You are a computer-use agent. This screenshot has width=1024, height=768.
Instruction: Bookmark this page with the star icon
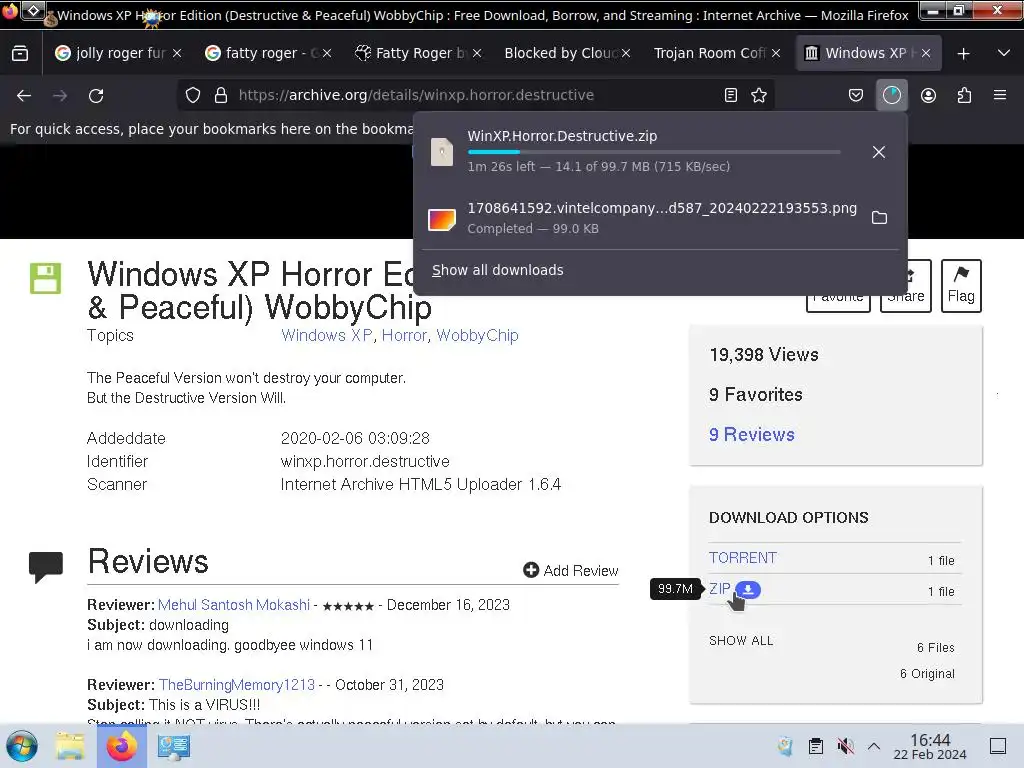tap(759, 95)
